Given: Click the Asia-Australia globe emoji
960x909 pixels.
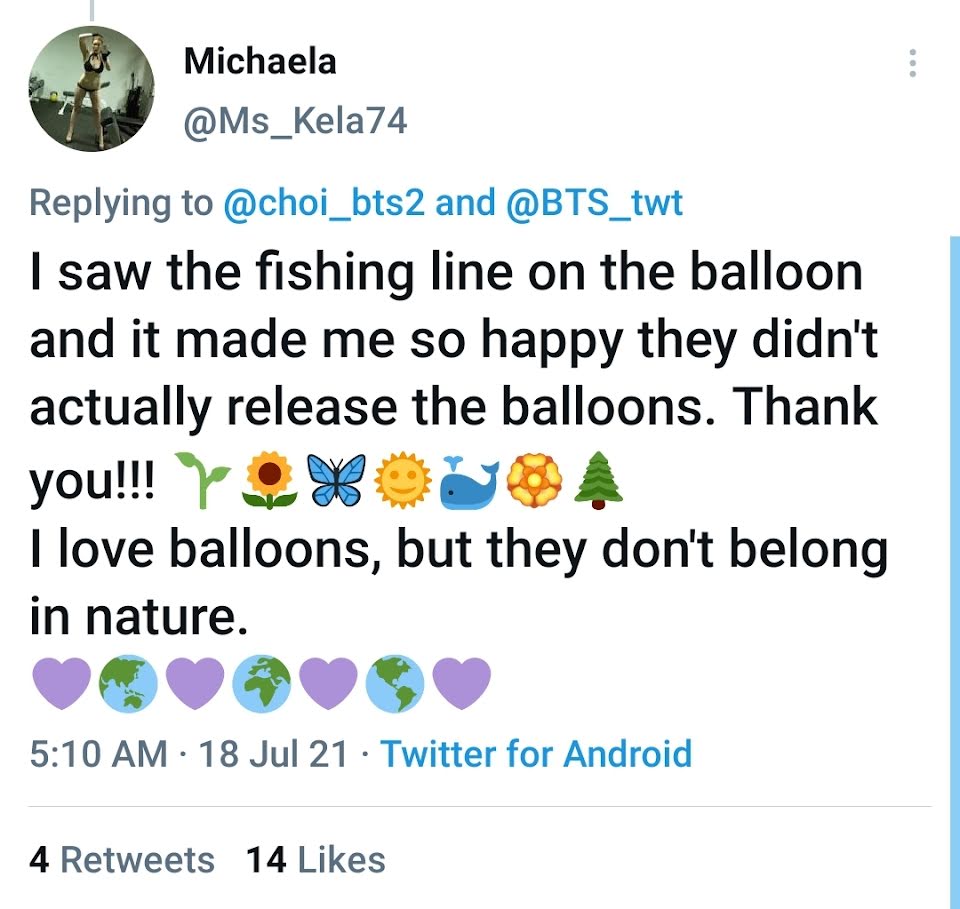Looking at the screenshot, I should click(x=129, y=684).
